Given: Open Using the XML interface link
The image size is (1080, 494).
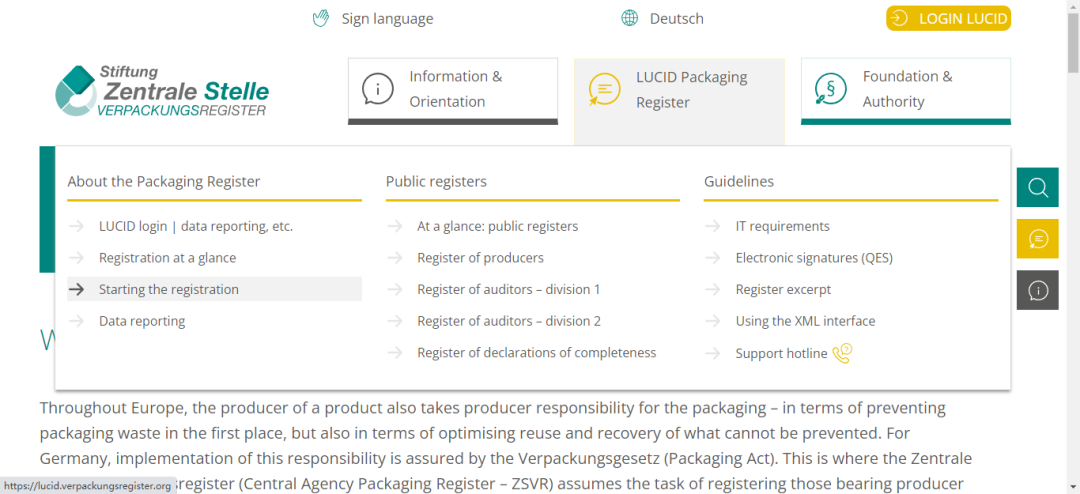Looking at the screenshot, I should [x=805, y=321].
